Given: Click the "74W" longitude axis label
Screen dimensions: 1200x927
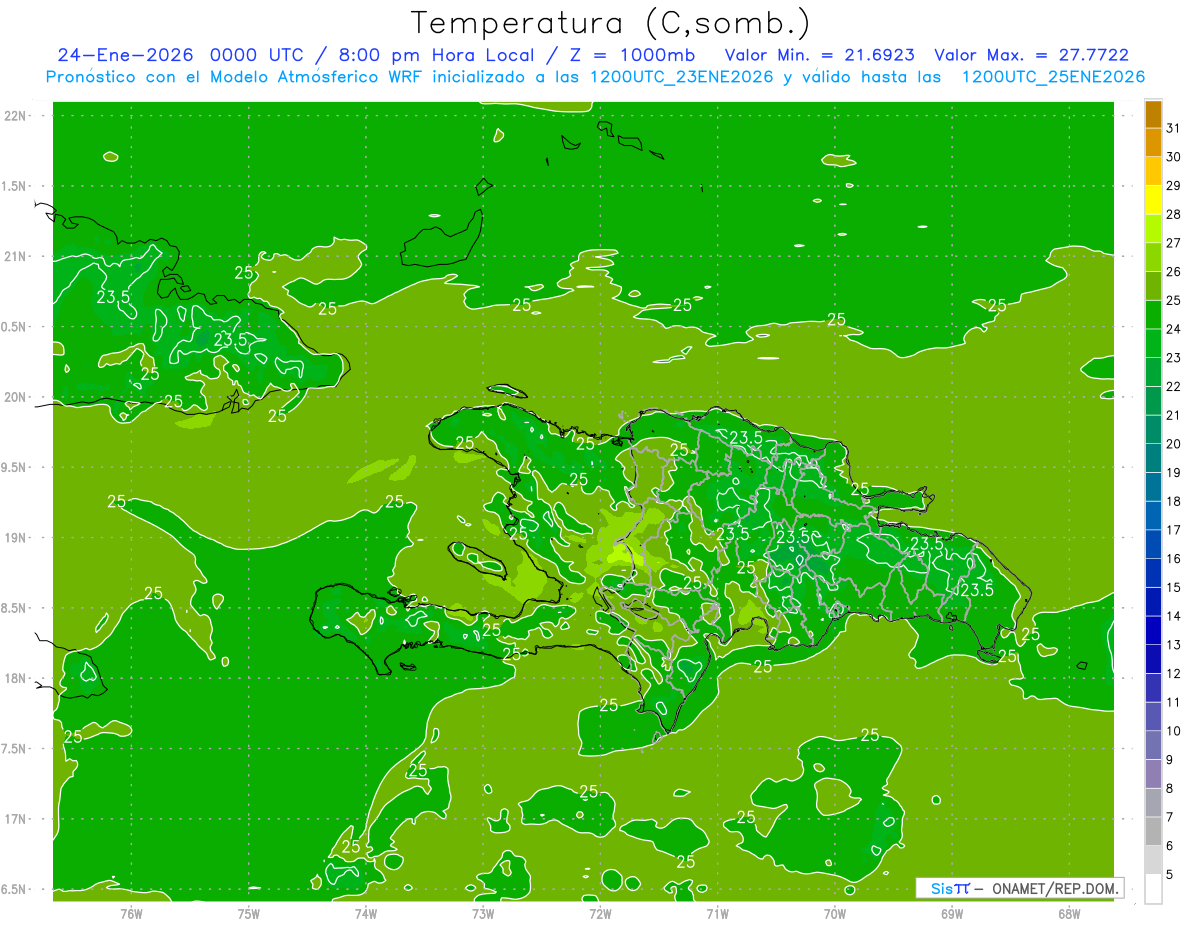Looking at the screenshot, I should 366,913.
